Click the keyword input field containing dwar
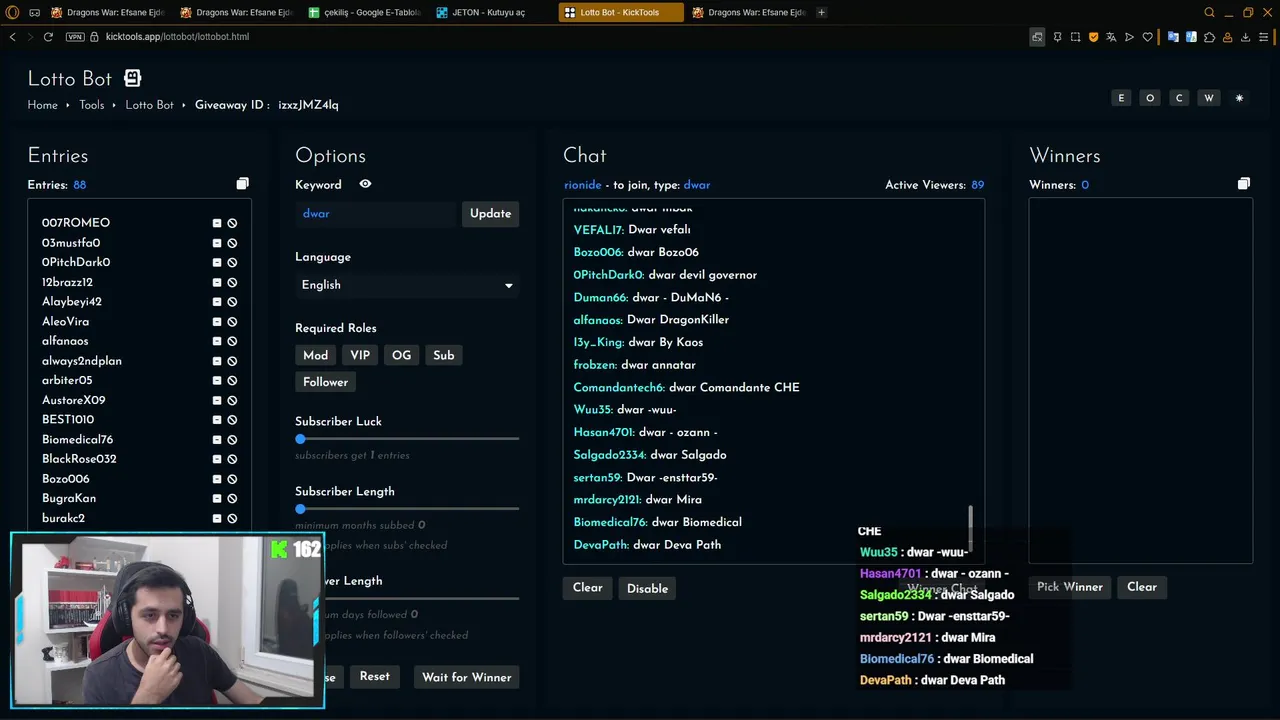 click(376, 214)
